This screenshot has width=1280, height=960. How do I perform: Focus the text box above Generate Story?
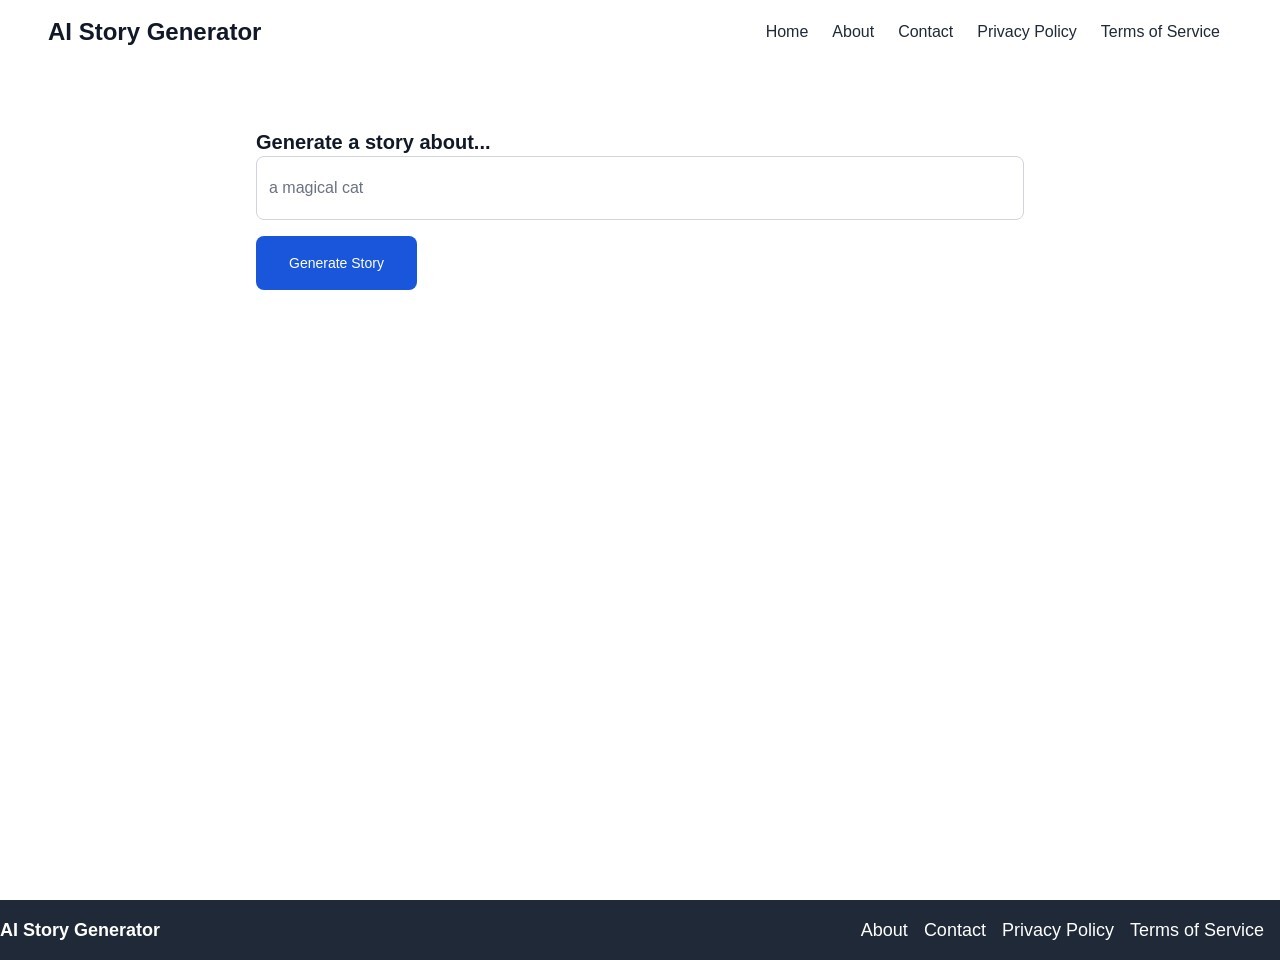click(x=640, y=187)
